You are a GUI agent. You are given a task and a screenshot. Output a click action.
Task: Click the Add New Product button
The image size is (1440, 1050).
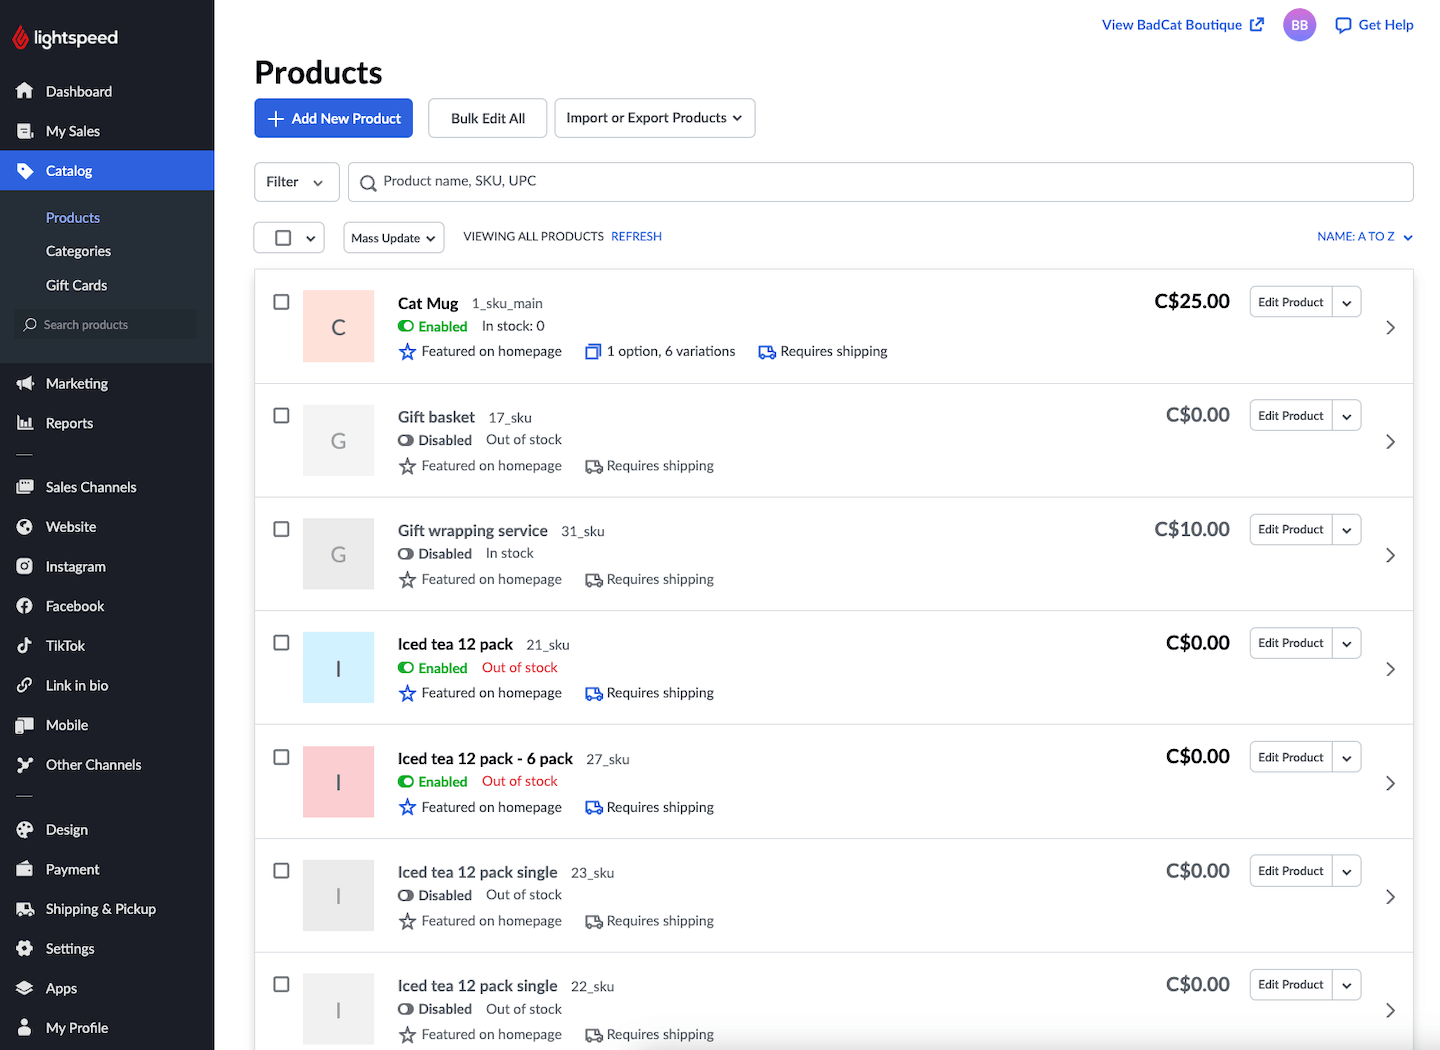coord(333,118)
